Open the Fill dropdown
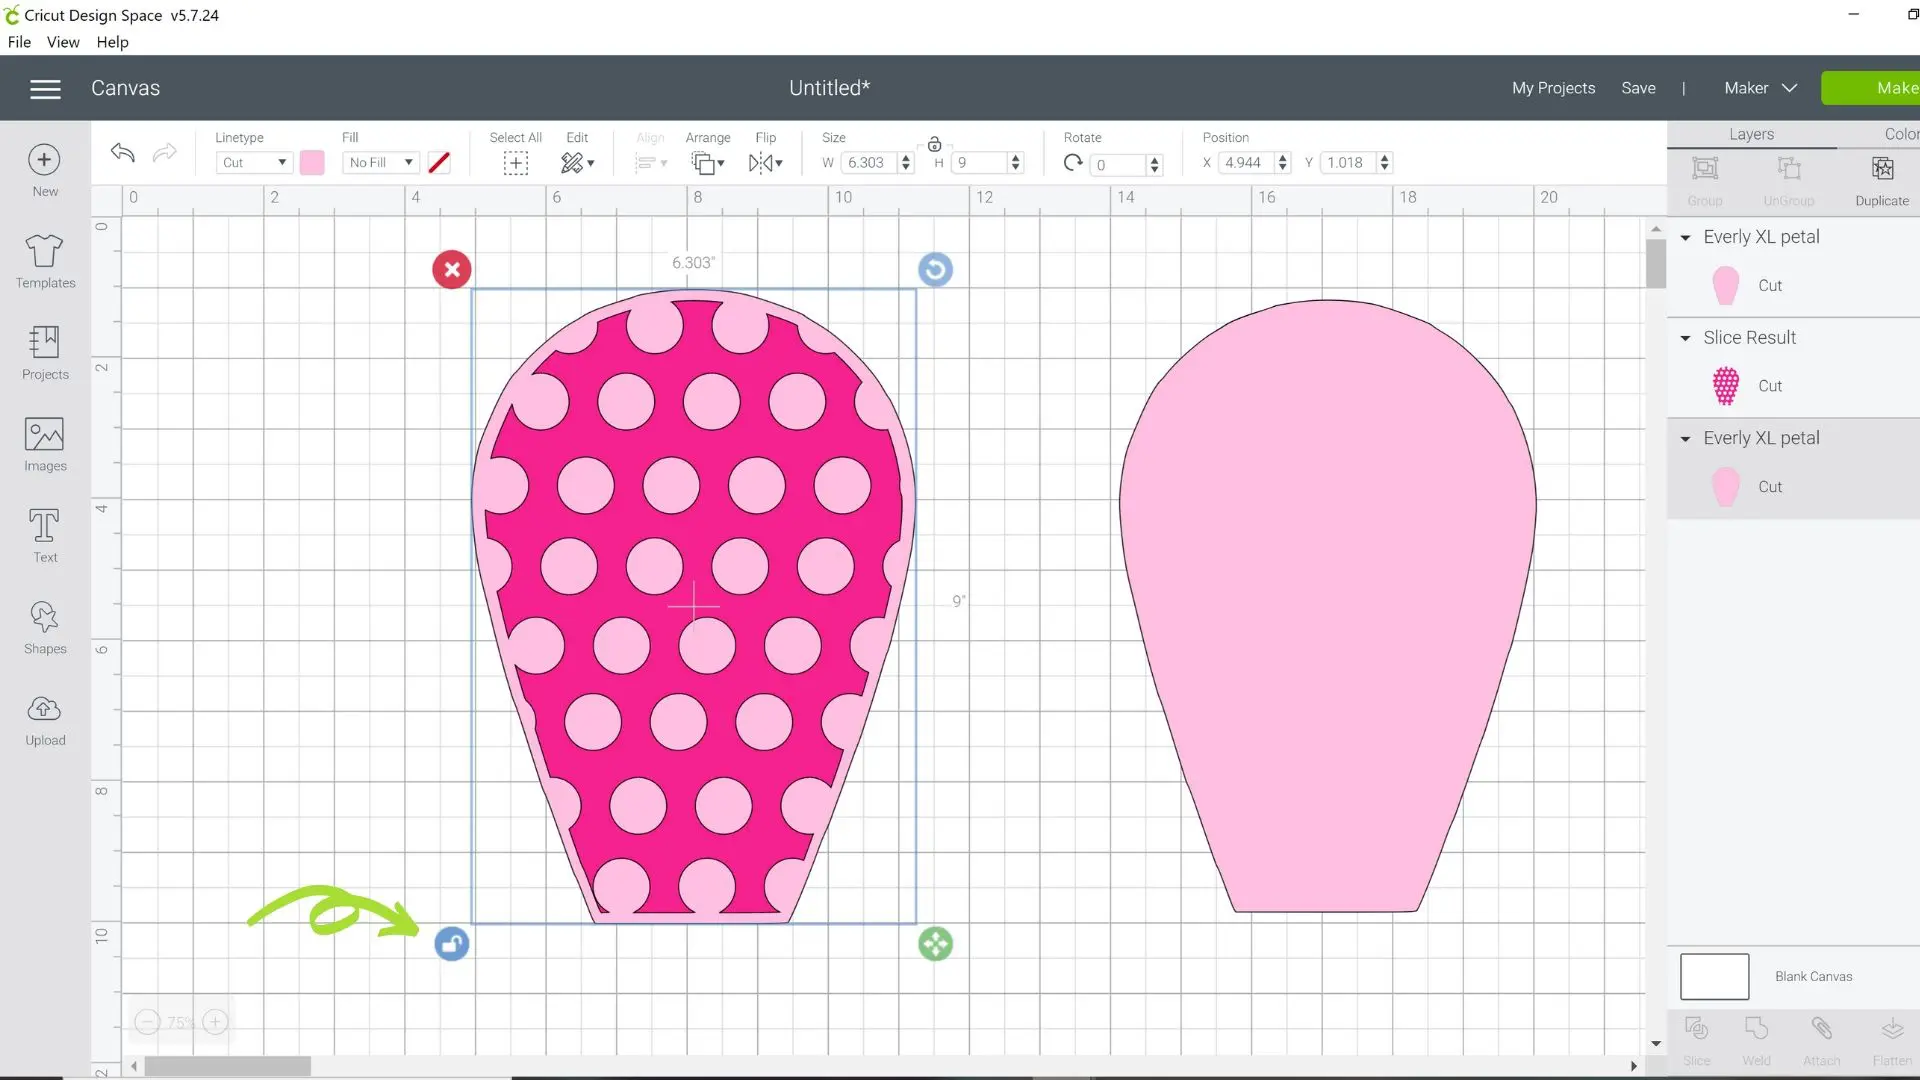1920x1080 pixels. [x=380, y=162]
